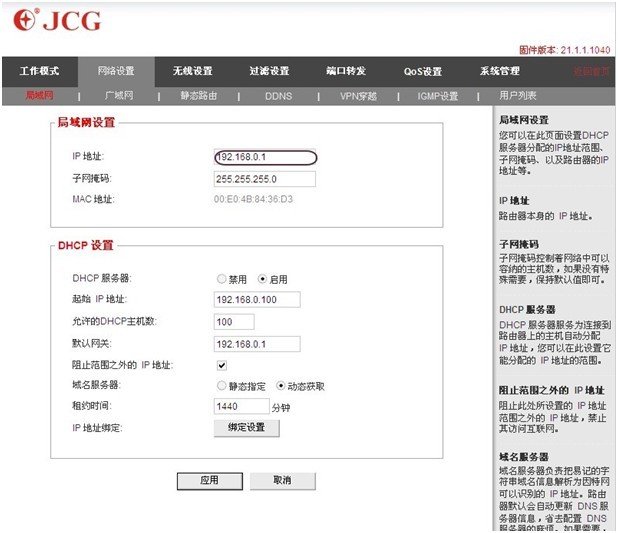Click the 应用 button

tap(210, 481)
